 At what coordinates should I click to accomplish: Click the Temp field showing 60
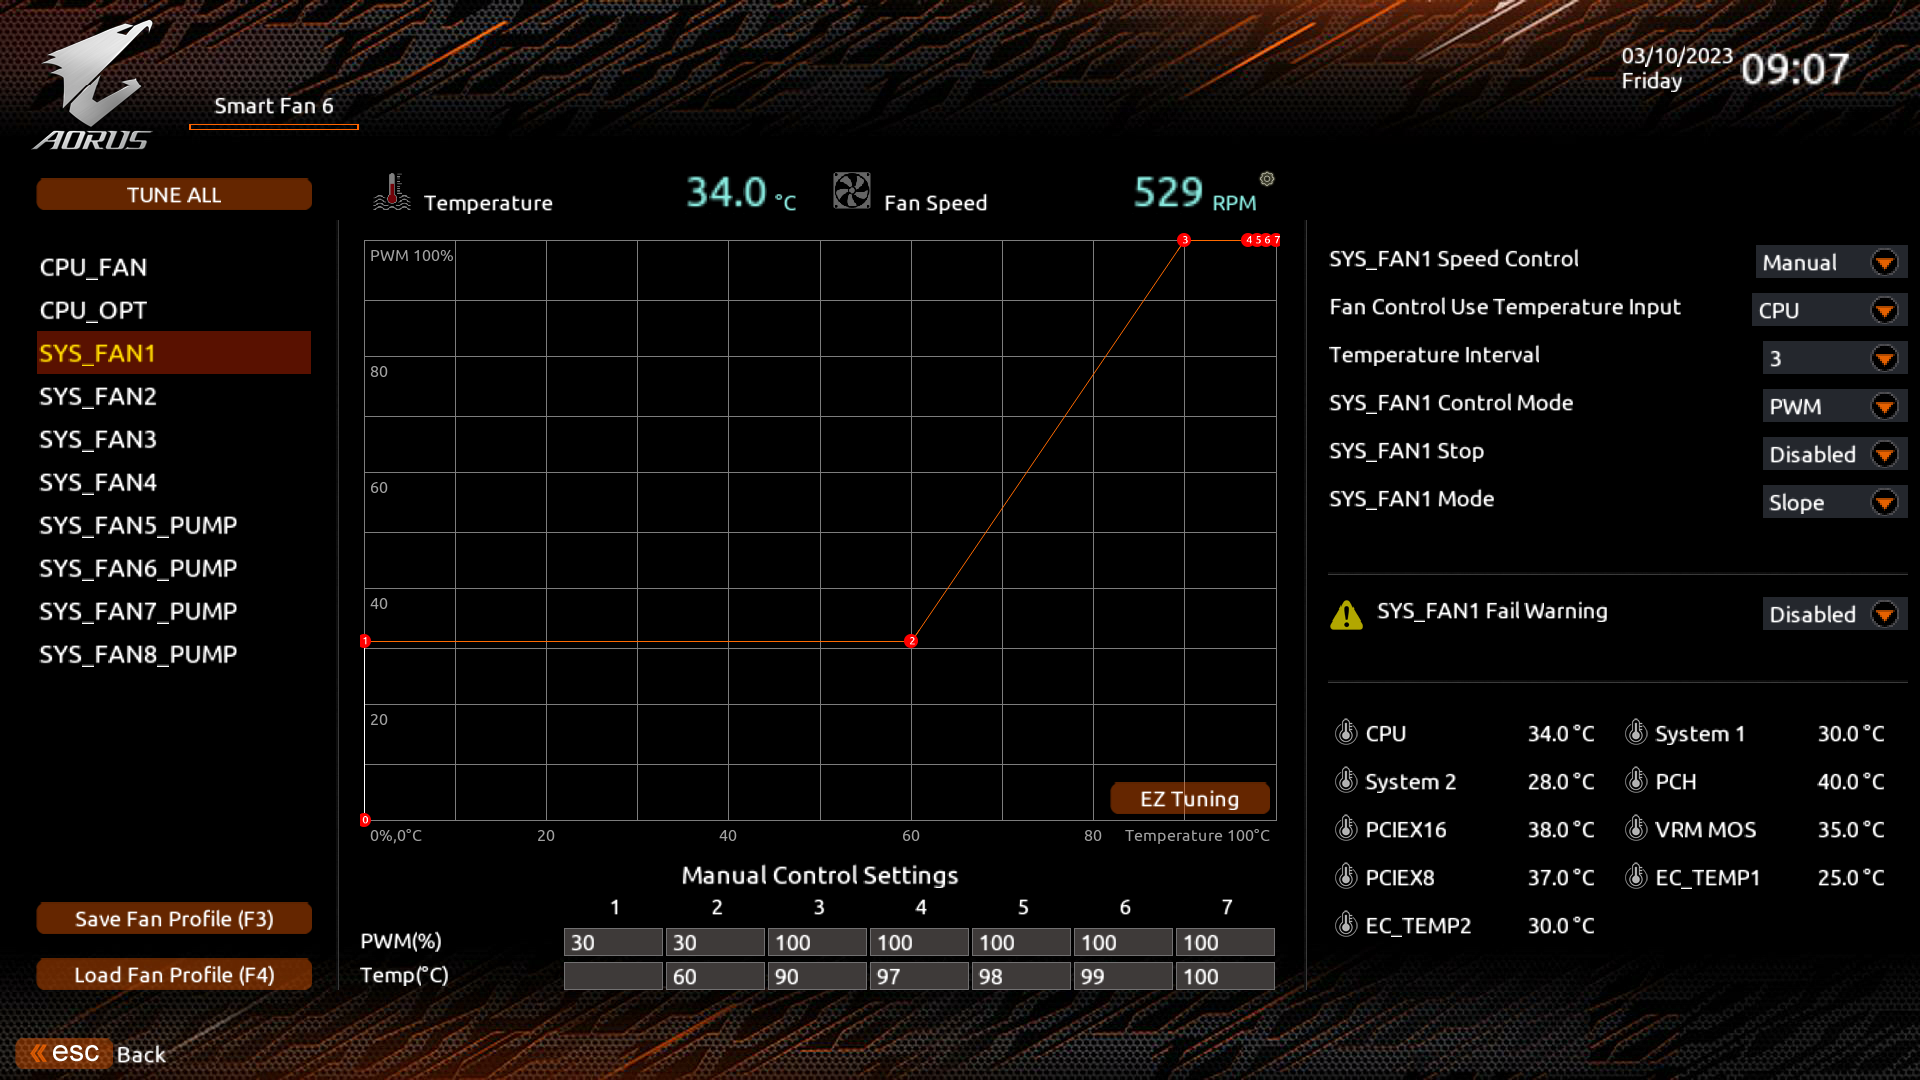(715, 977)
